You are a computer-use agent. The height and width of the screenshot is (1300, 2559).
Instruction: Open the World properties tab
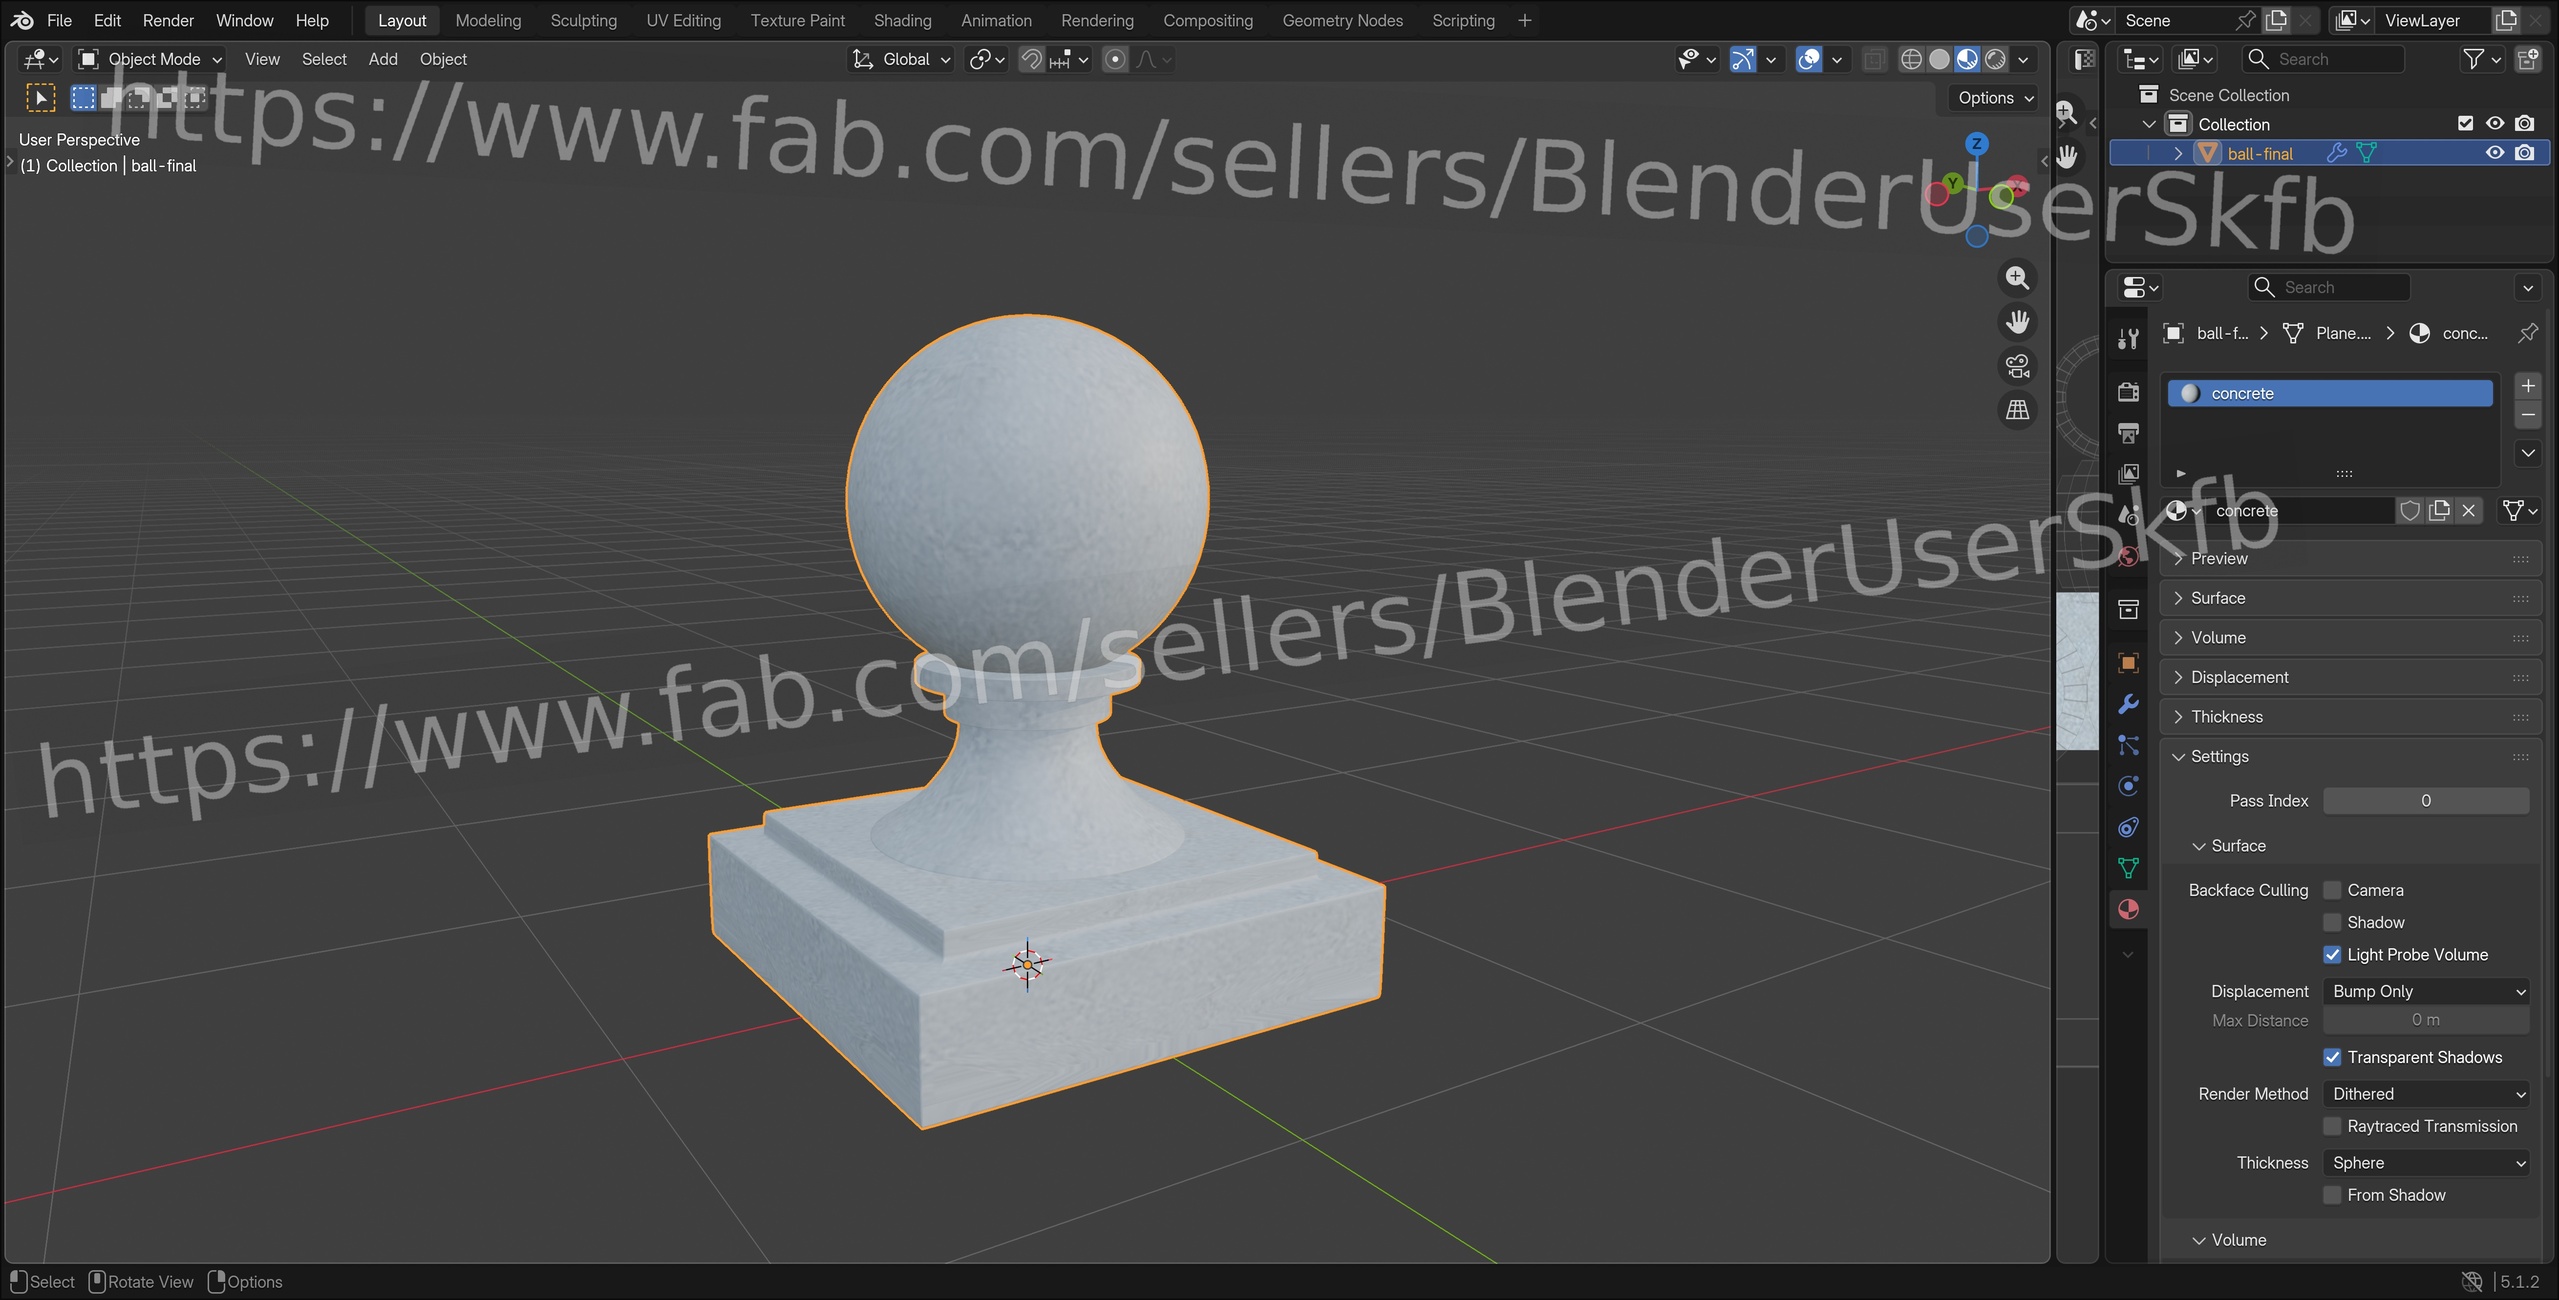pos(2128,556)
